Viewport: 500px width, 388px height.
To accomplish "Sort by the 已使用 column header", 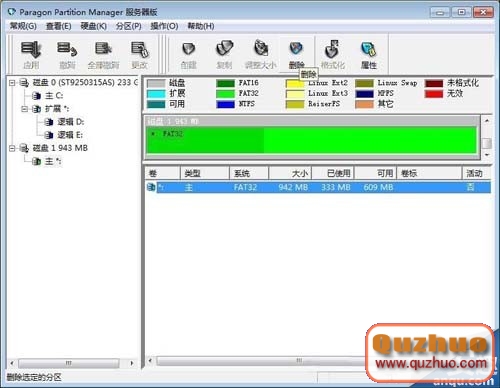I will (333, 173).
